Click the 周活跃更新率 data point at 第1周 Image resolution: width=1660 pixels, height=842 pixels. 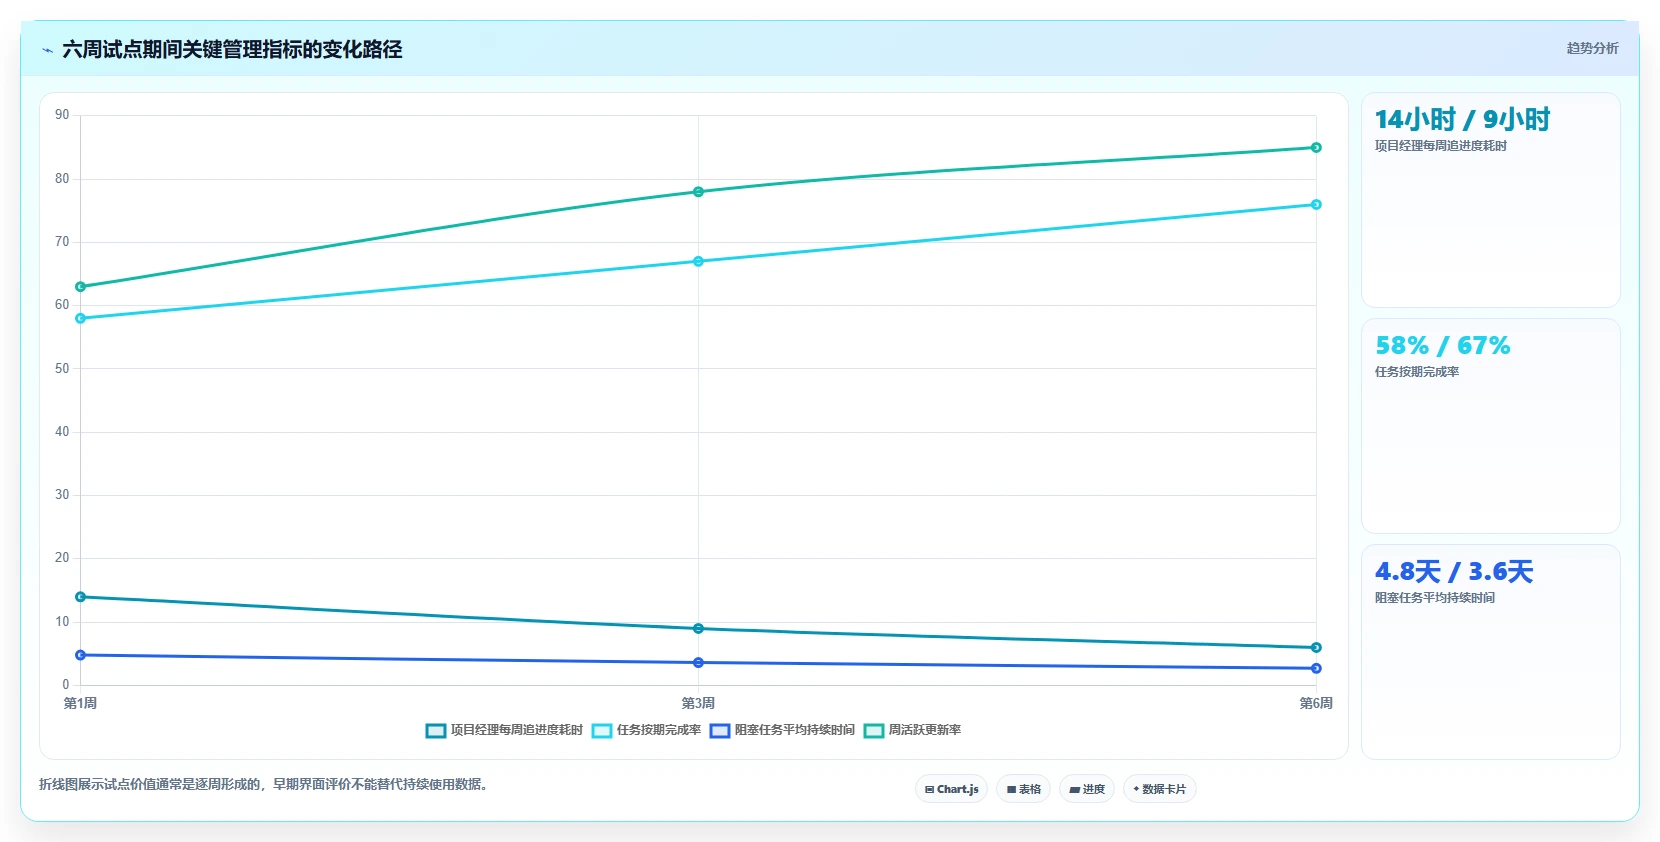pos(81,287)
